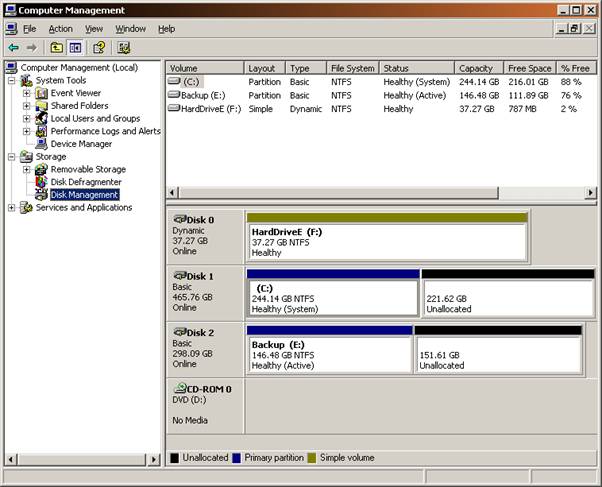The height and width of the screenshot is (487, 602).
Task: Click the Storage node icon
Action: click(26, 157)
